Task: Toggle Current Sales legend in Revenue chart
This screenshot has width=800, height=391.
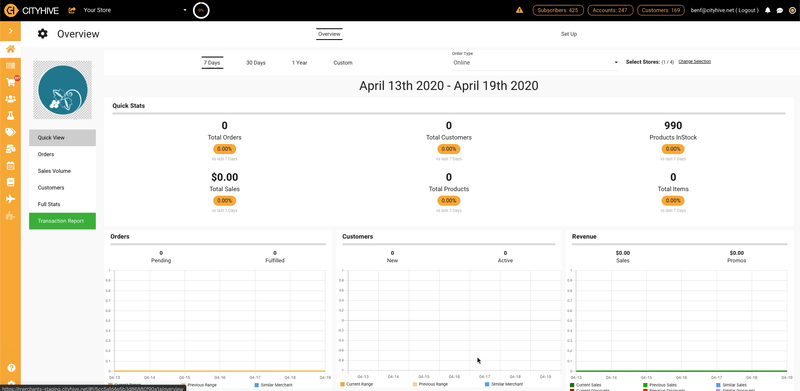Action: [x=585, y=385]
